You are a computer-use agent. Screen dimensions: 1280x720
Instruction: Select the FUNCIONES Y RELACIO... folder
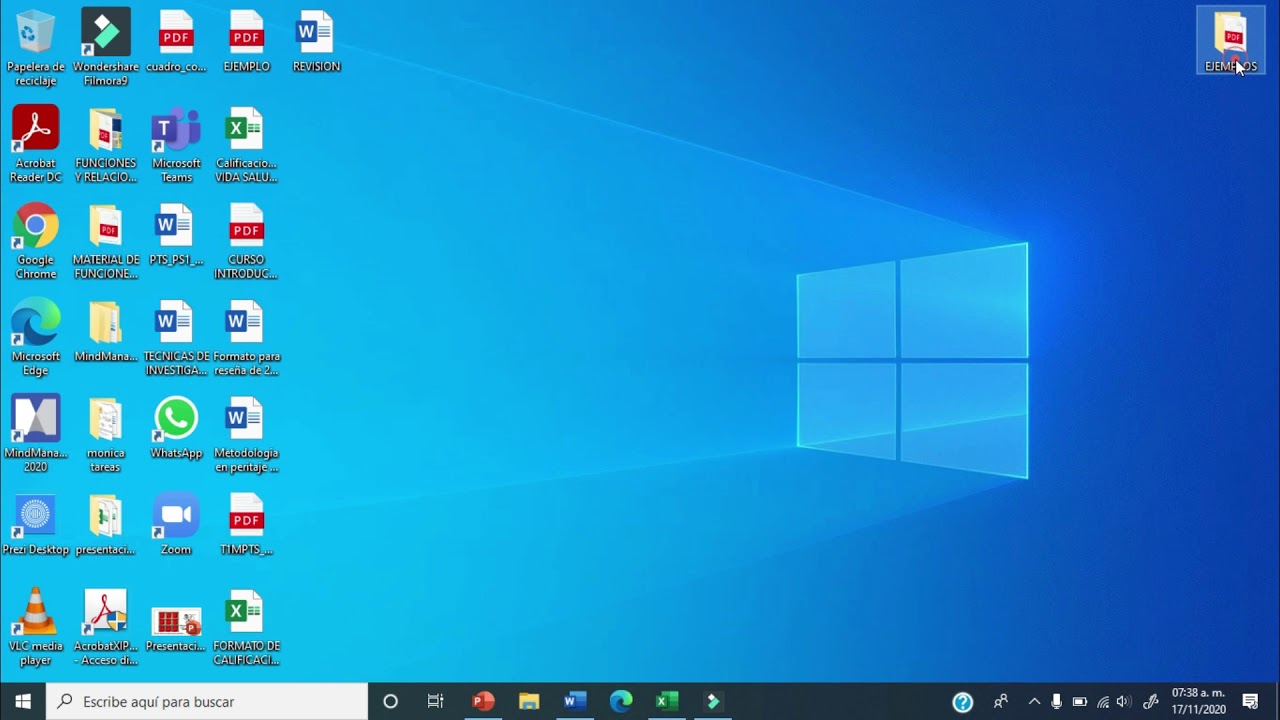point(105,145)
